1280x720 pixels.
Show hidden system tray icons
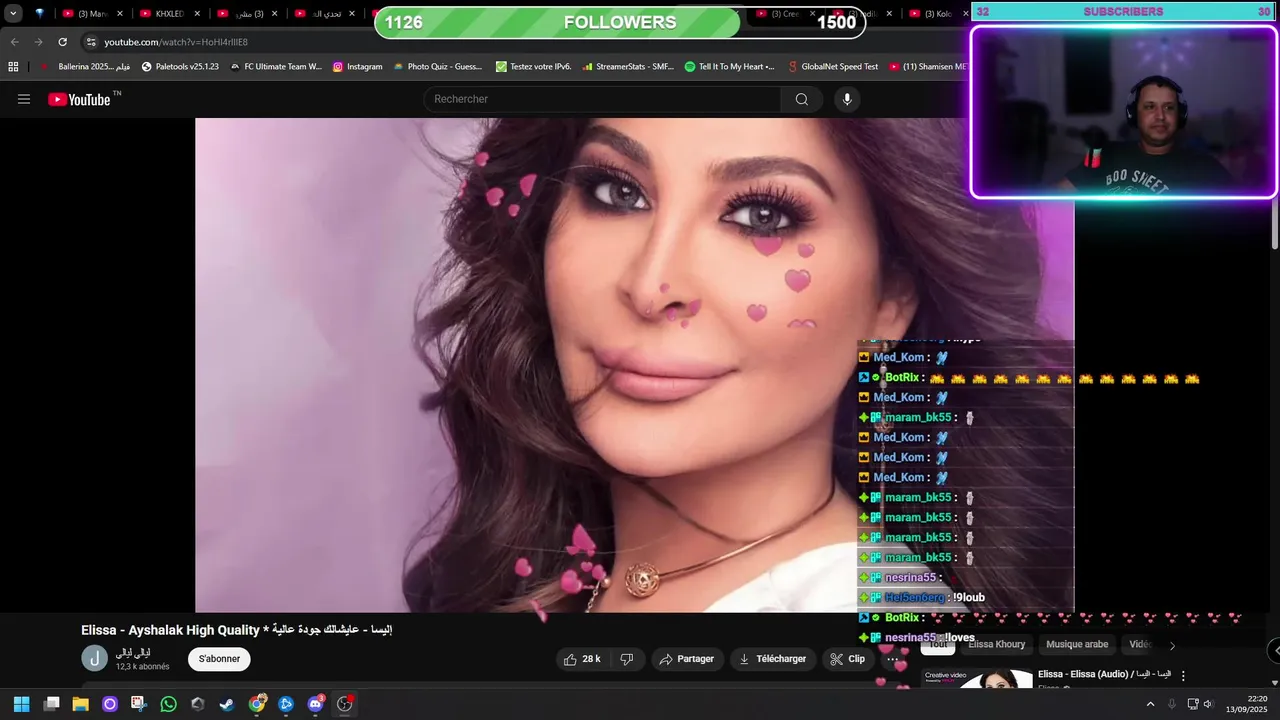[1150, 704]
